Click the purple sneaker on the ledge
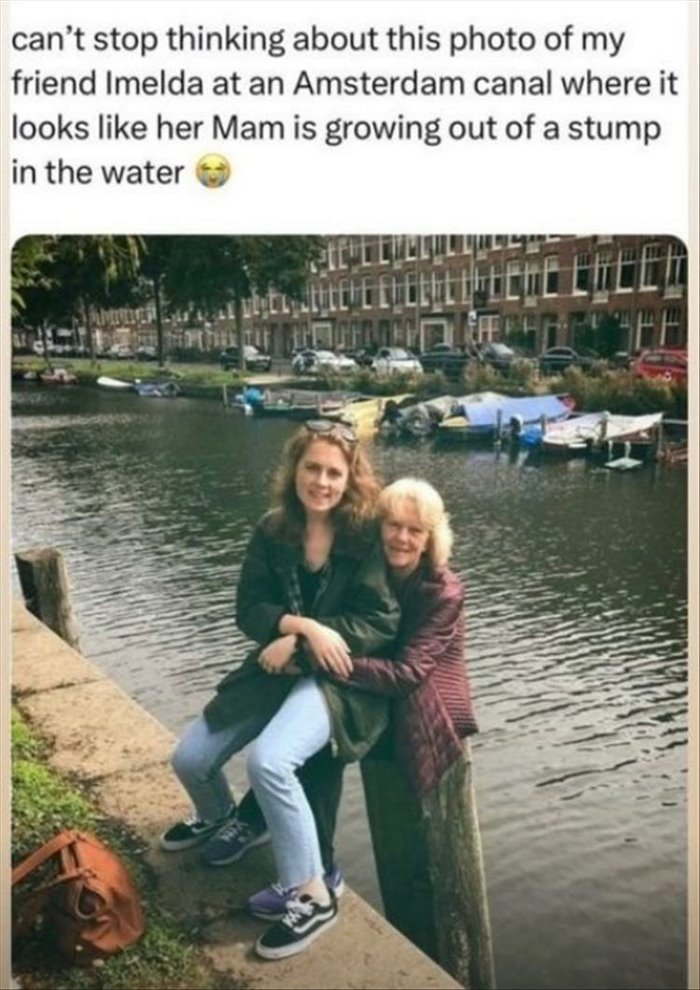 (x=294, y=895)
